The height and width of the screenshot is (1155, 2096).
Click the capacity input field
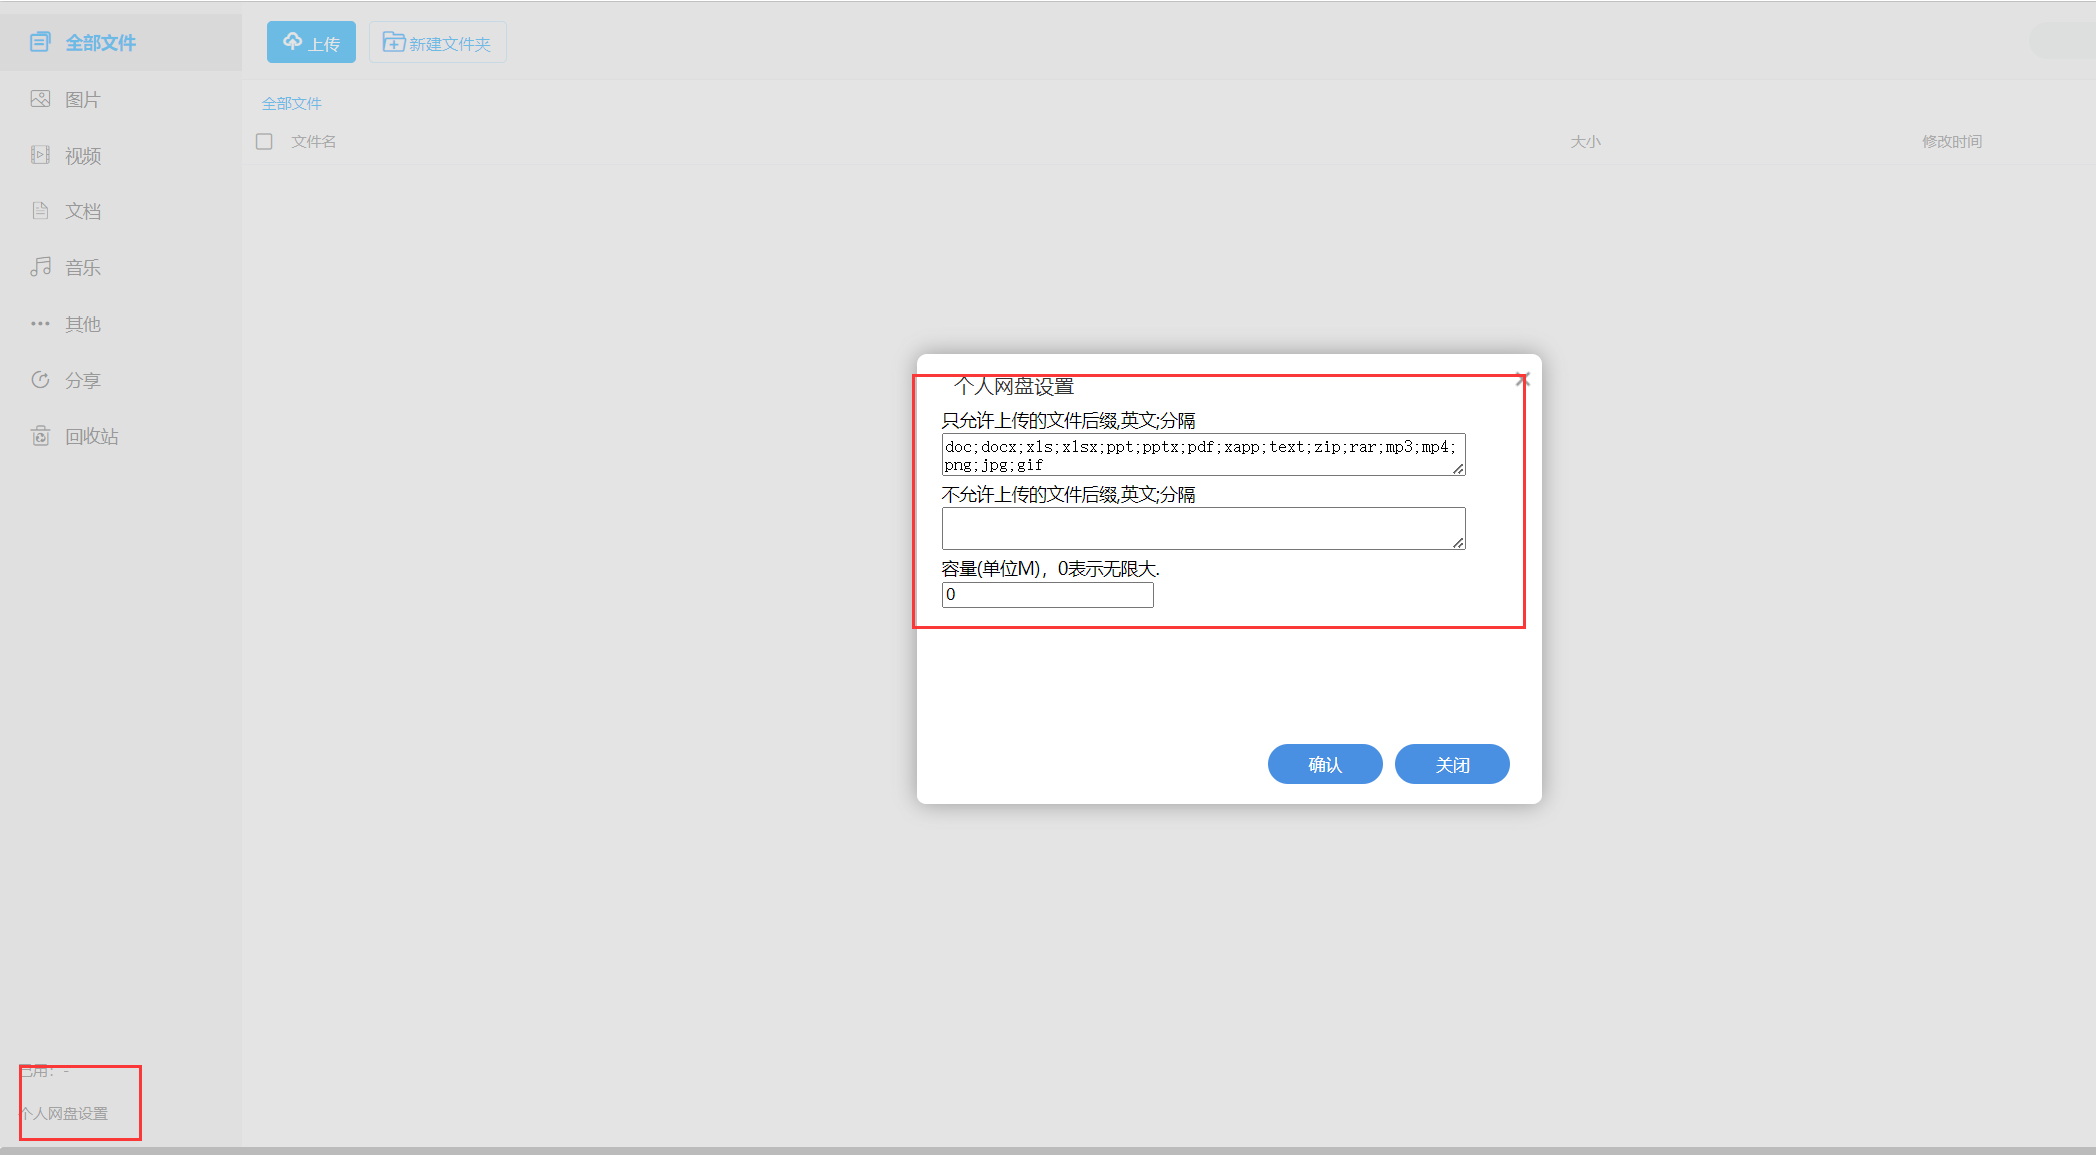[x=1047, y=595]
